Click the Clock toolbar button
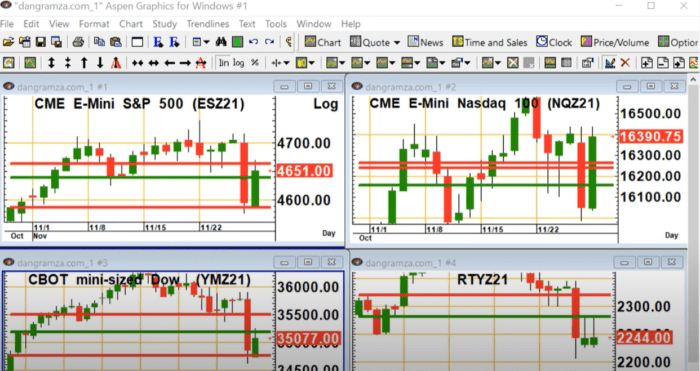The width and height of the screenshot is (700, 371). point(554,42)
